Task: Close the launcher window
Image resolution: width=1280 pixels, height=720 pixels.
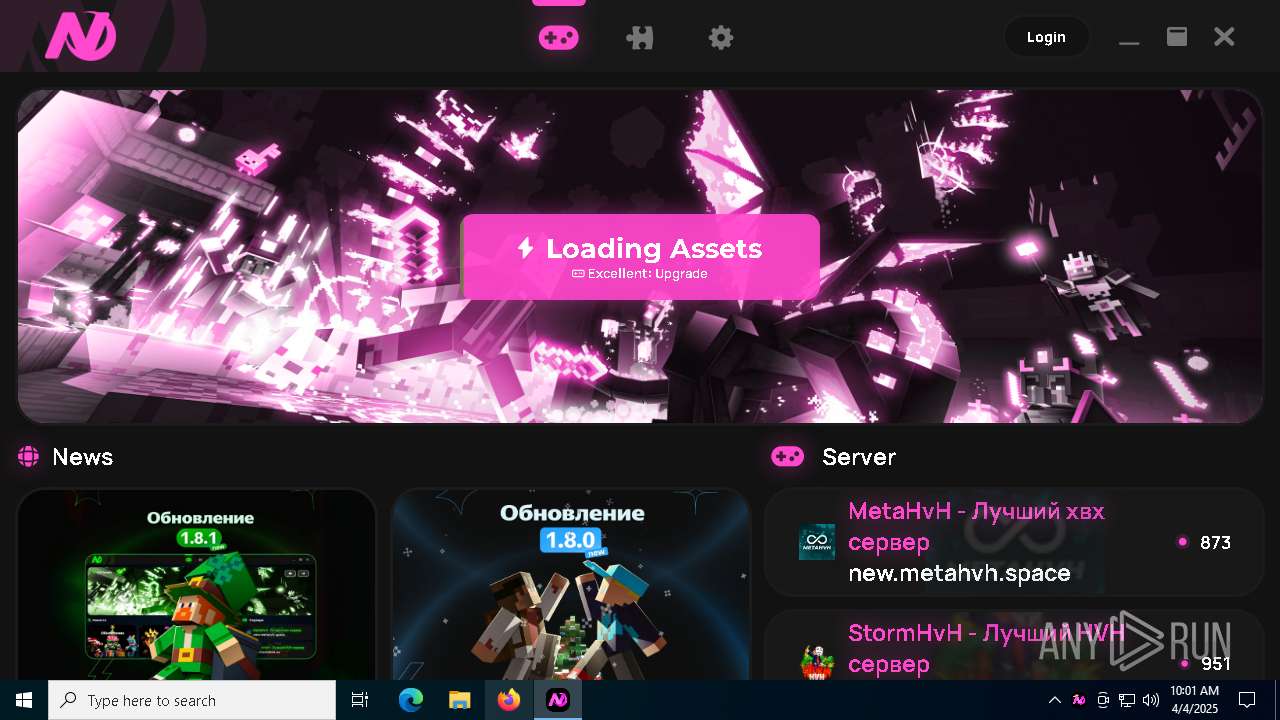Action: pos(1224,37)
